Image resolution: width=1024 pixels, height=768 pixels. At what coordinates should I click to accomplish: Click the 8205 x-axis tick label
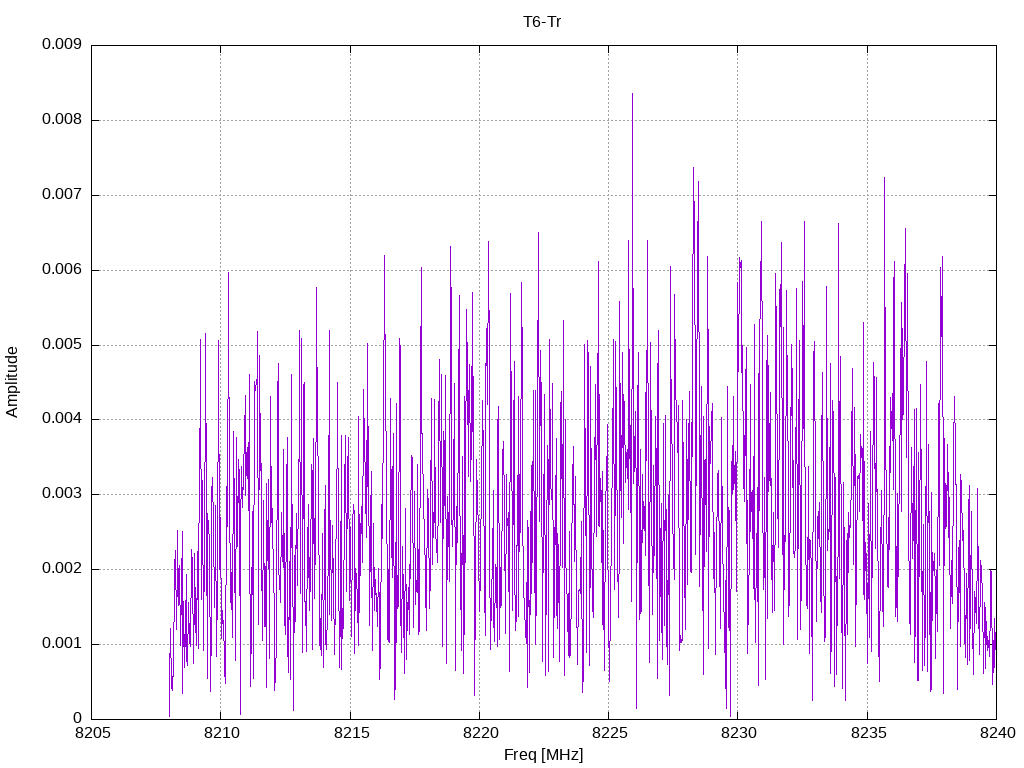pos(93,733)
